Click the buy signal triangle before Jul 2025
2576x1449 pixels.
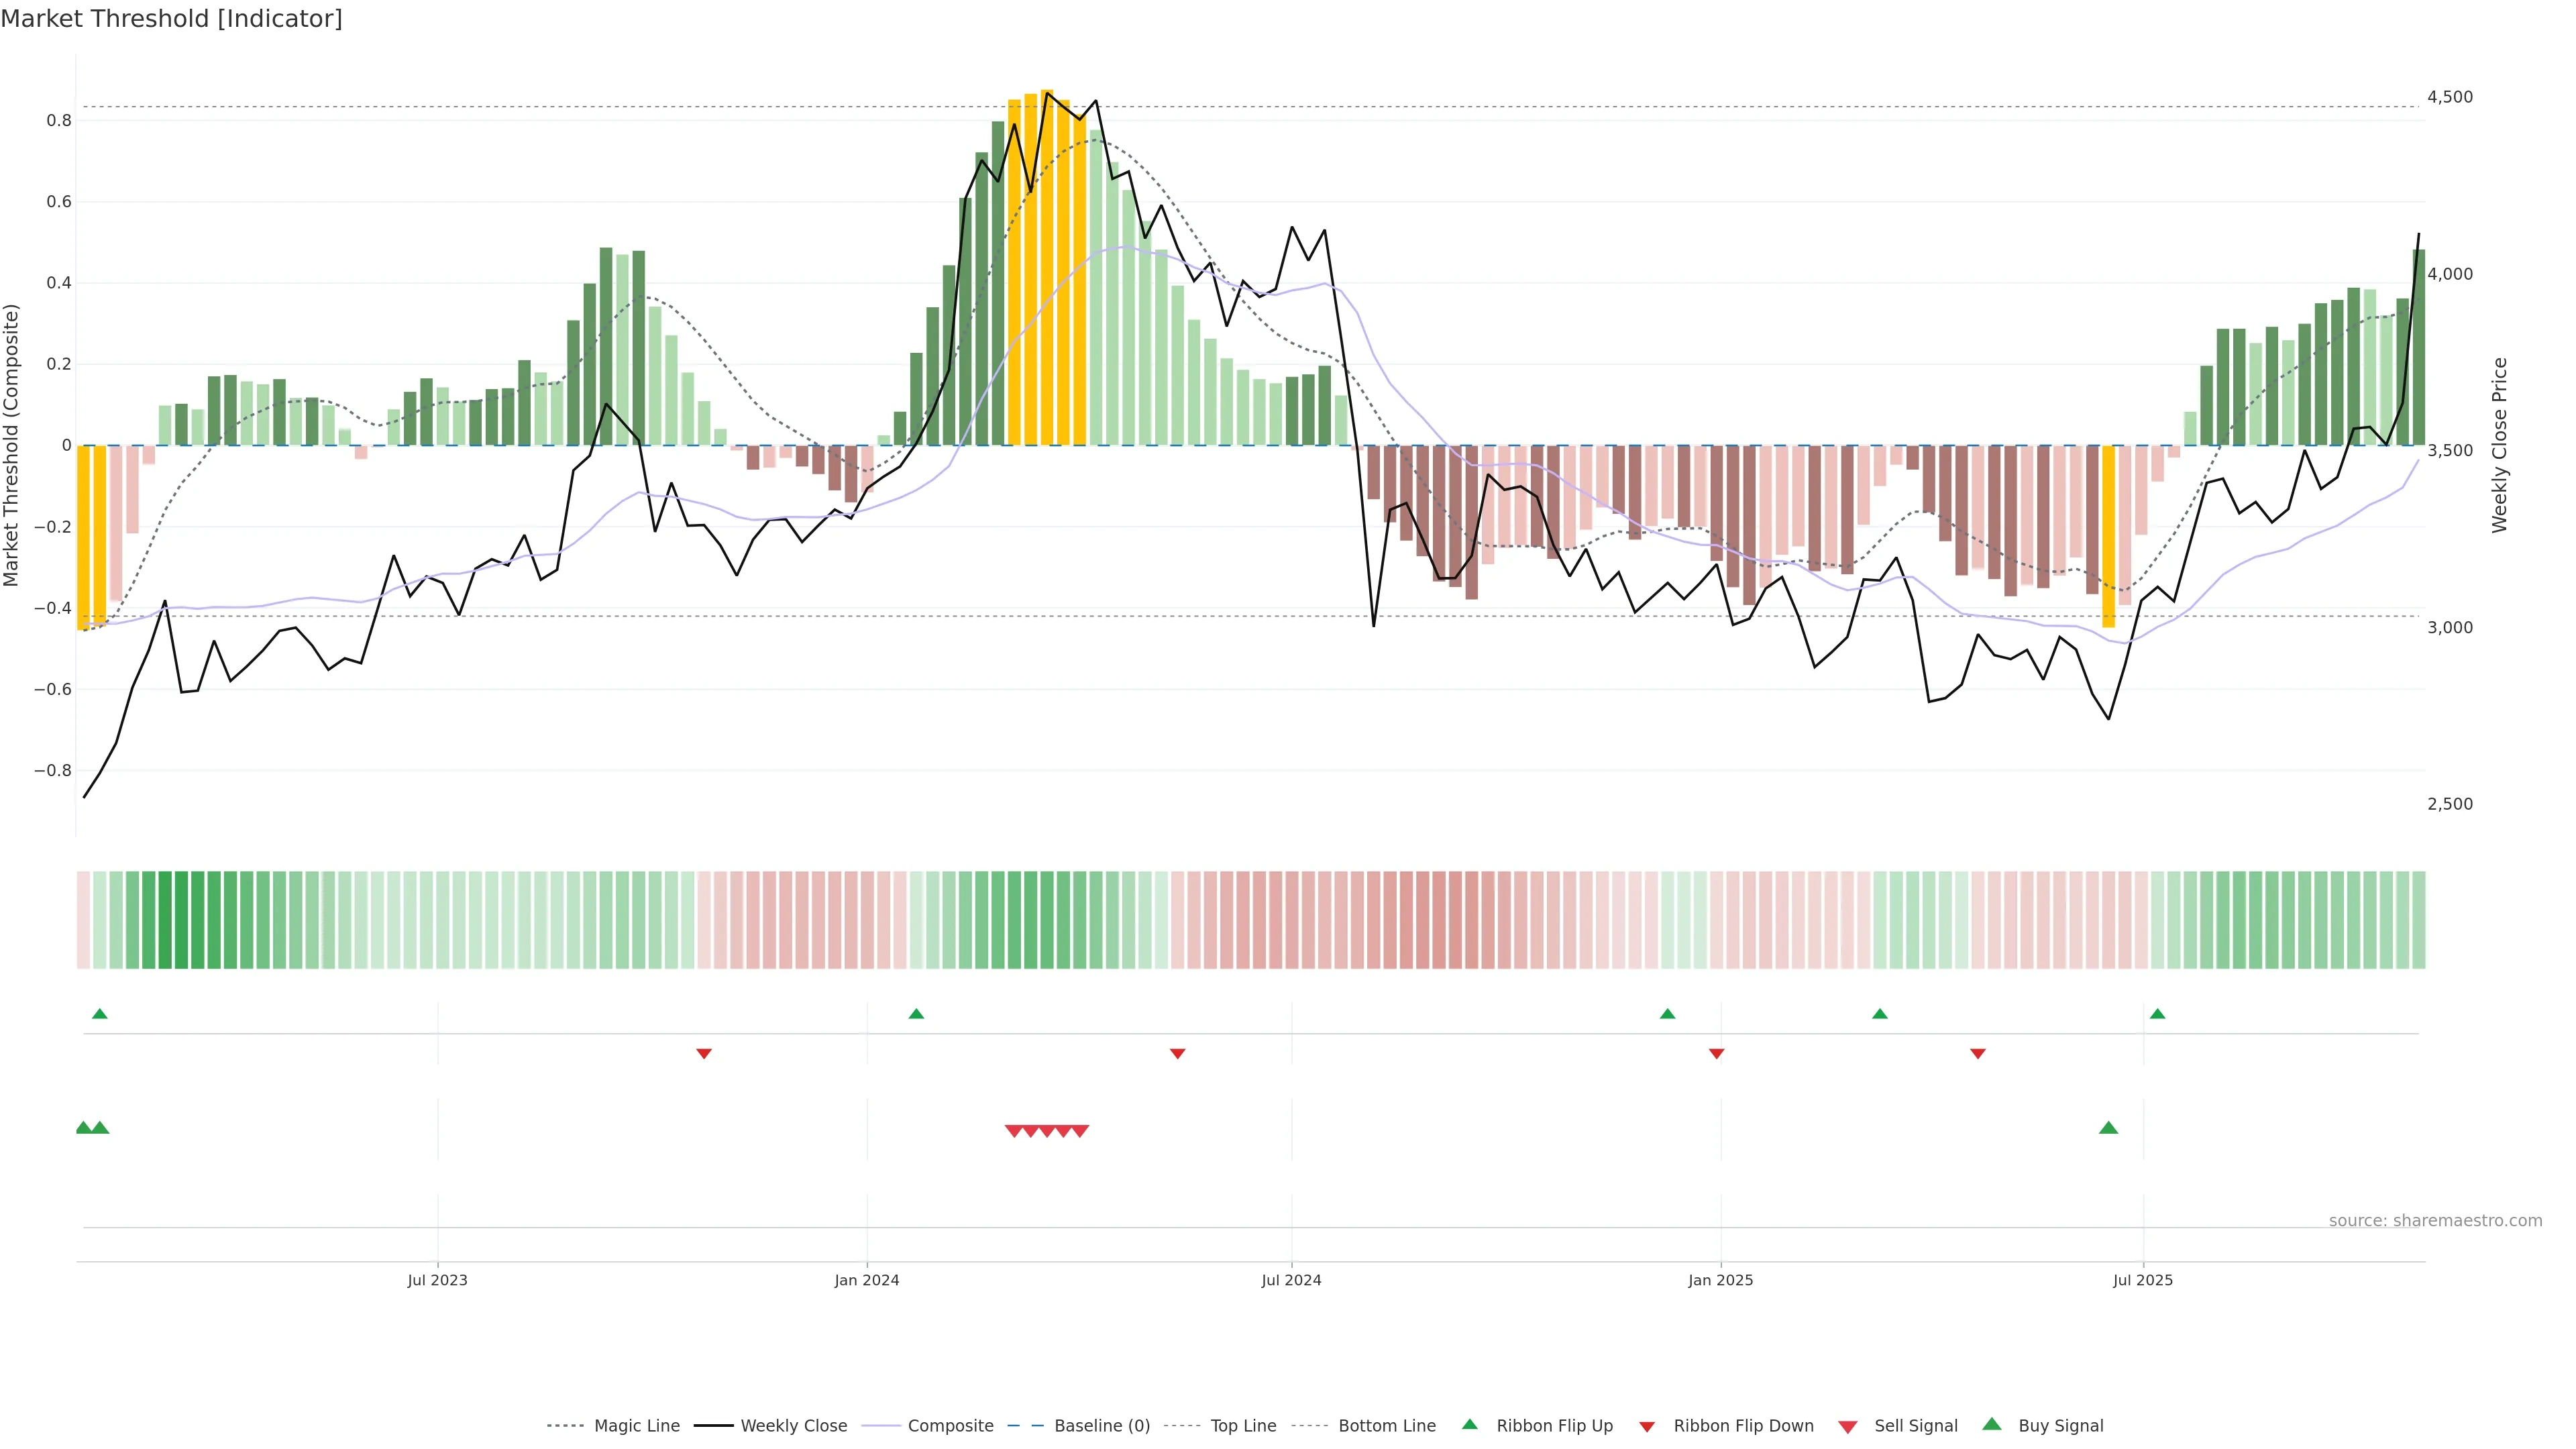coord(2108,1128)
